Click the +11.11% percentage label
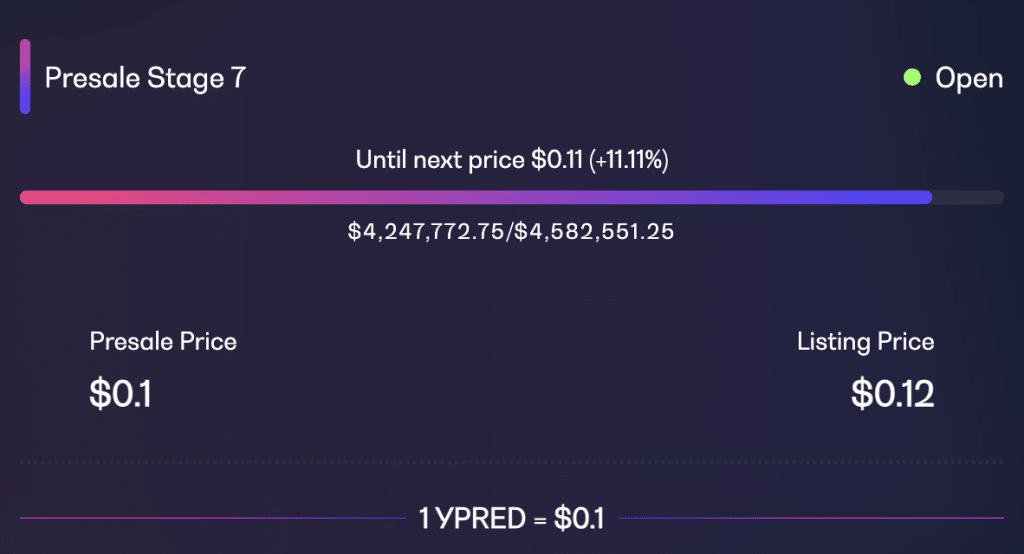The width and height of the screenshot is (1024, 554). click(x=629, y=160)
